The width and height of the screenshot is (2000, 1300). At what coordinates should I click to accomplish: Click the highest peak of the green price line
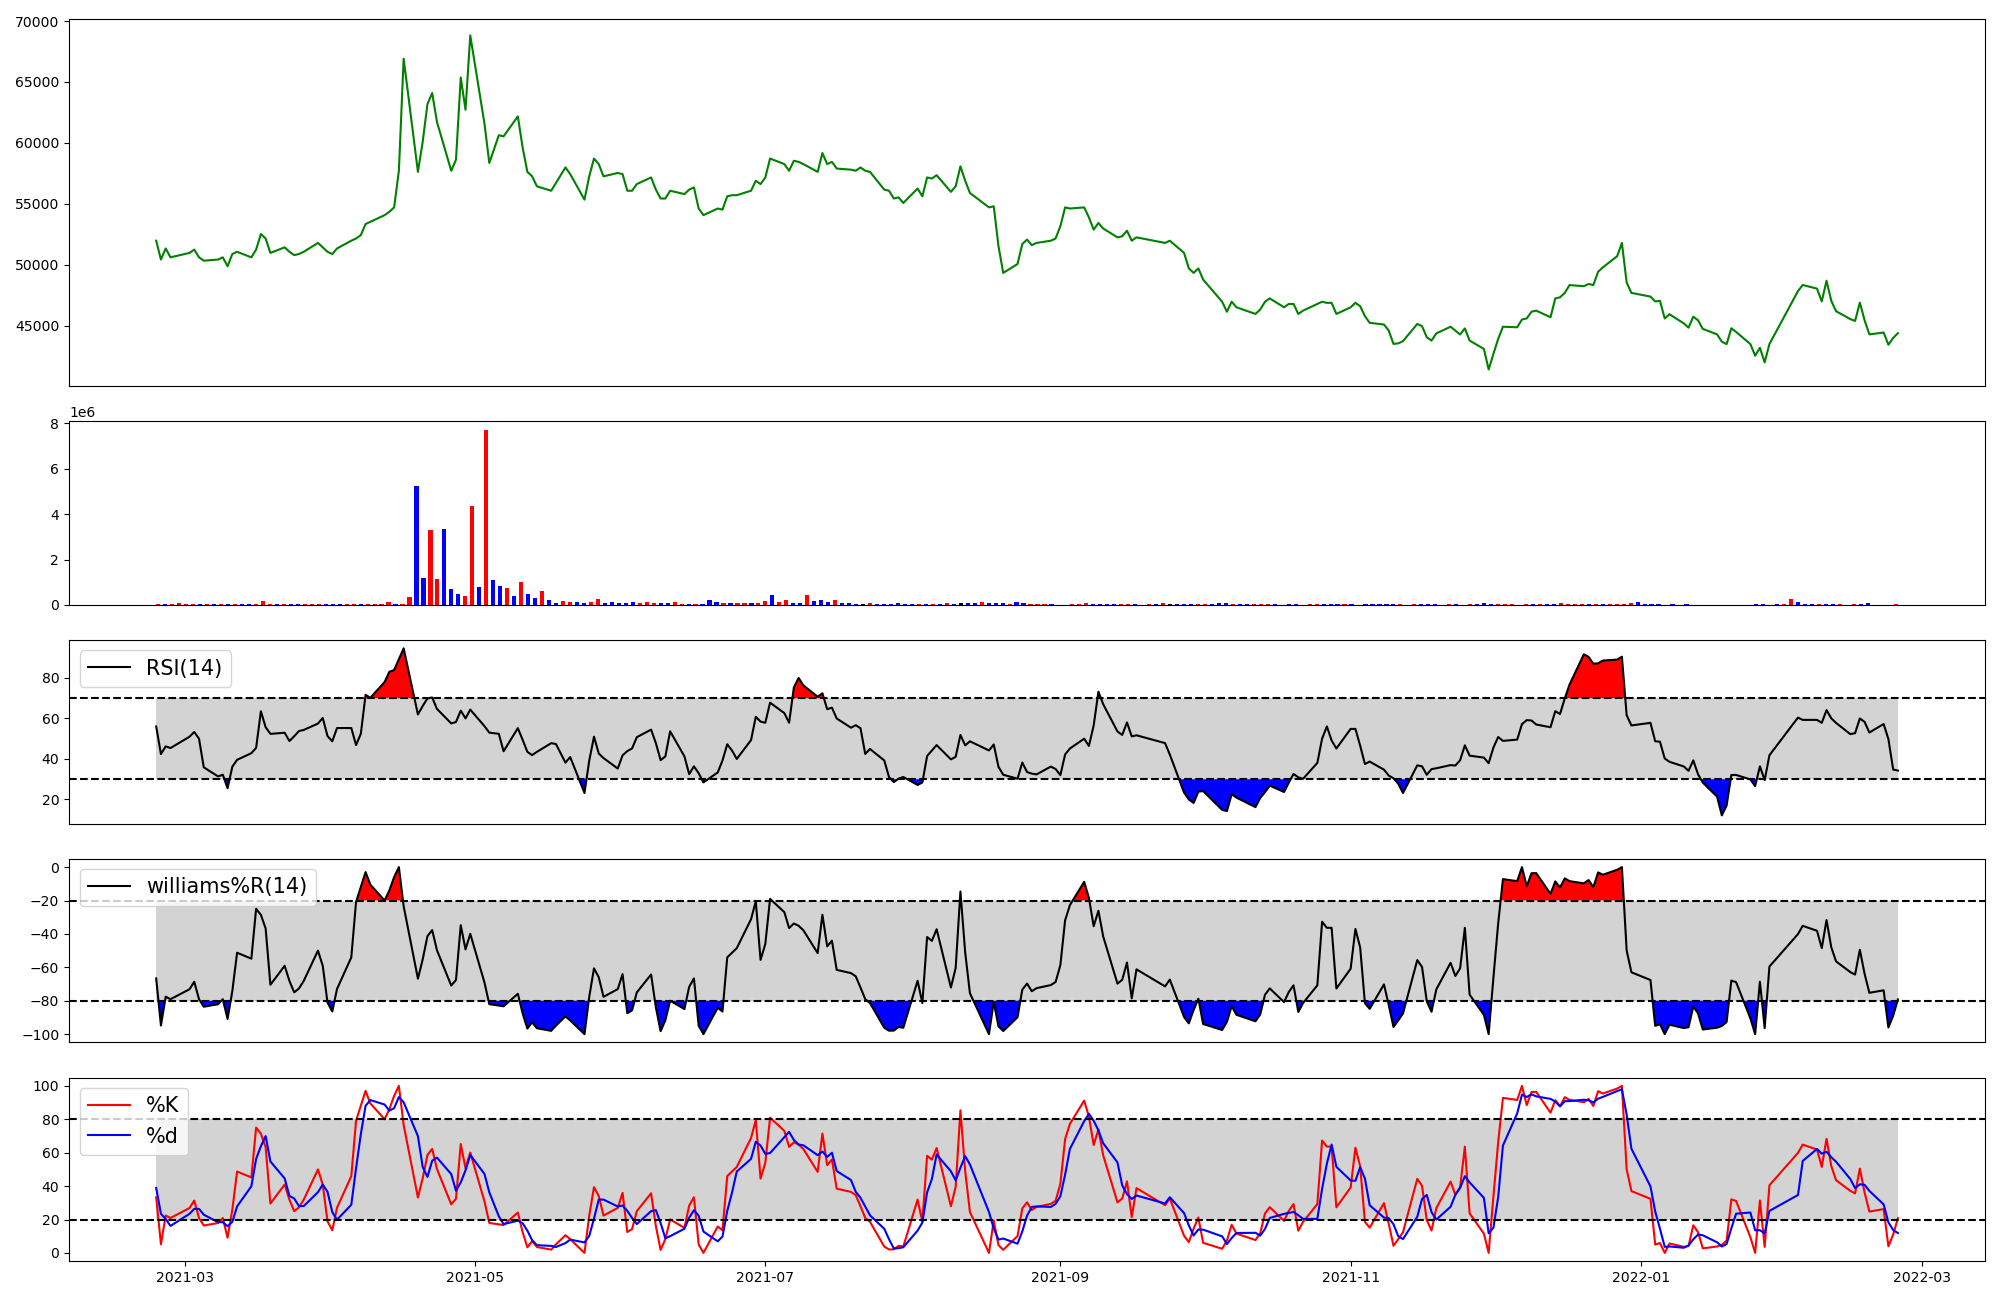(x=470, y=37)
